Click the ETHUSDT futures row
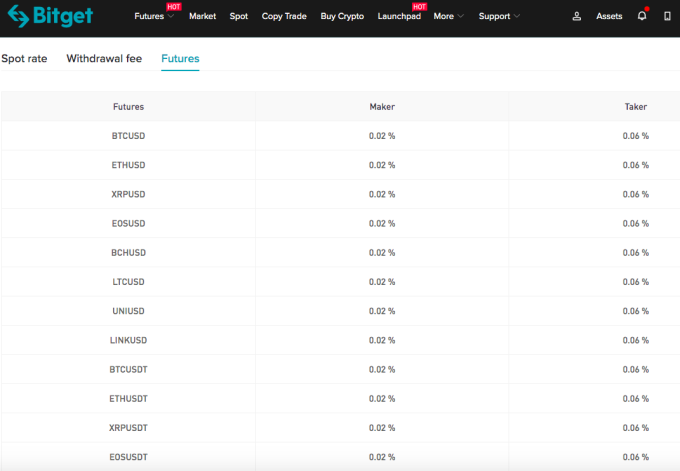680x471 pixels. [x=340, y=399]
